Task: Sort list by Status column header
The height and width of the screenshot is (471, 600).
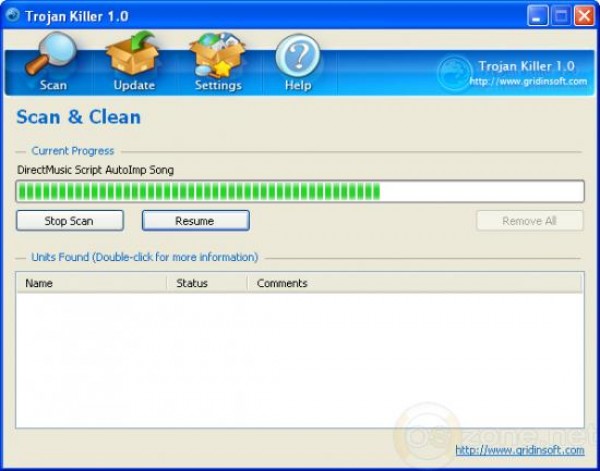Action: click(207, 283)
